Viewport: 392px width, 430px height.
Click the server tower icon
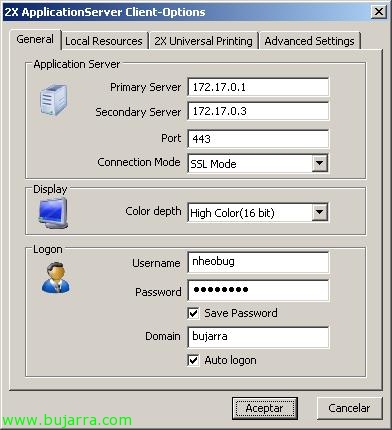(x=54, y=100)
